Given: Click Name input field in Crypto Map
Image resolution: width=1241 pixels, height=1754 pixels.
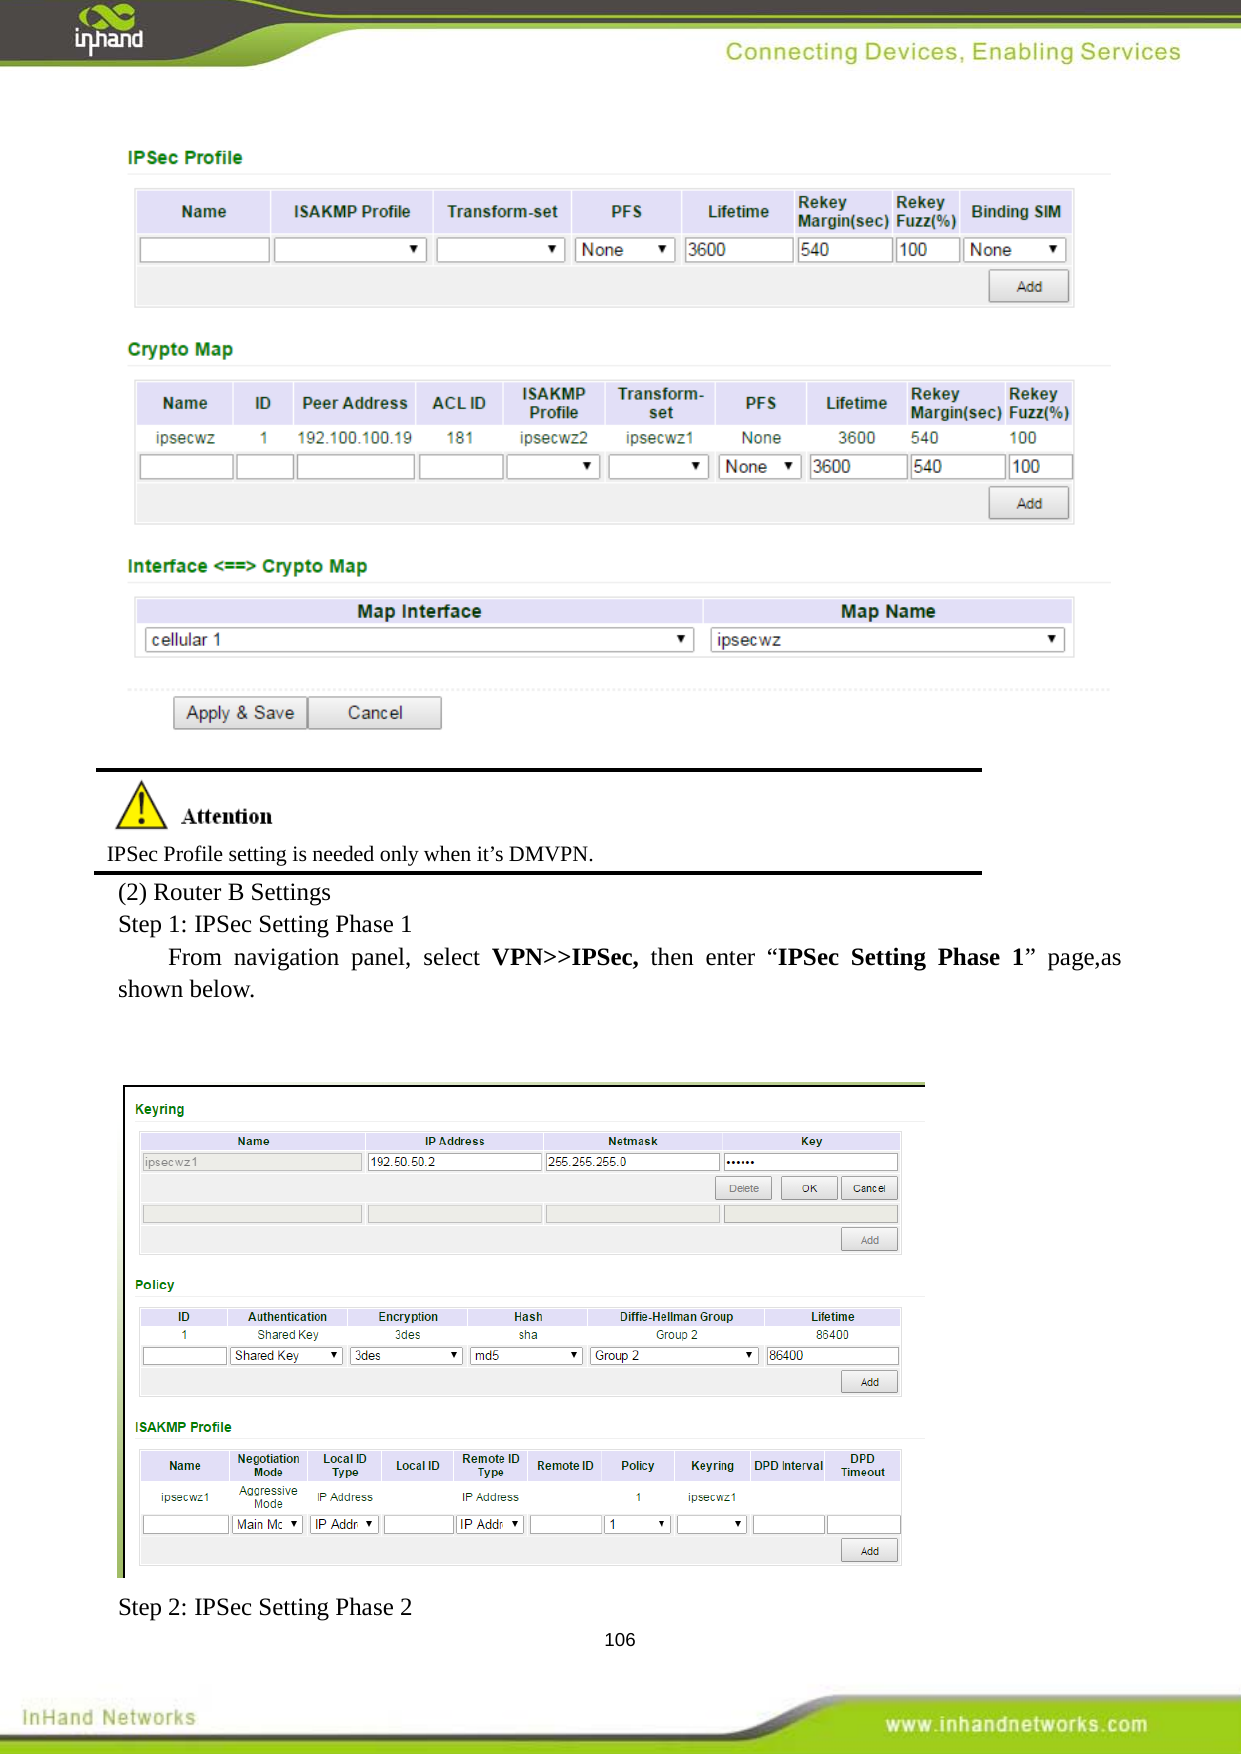Looking at the screenshot, I should (186, 466).
